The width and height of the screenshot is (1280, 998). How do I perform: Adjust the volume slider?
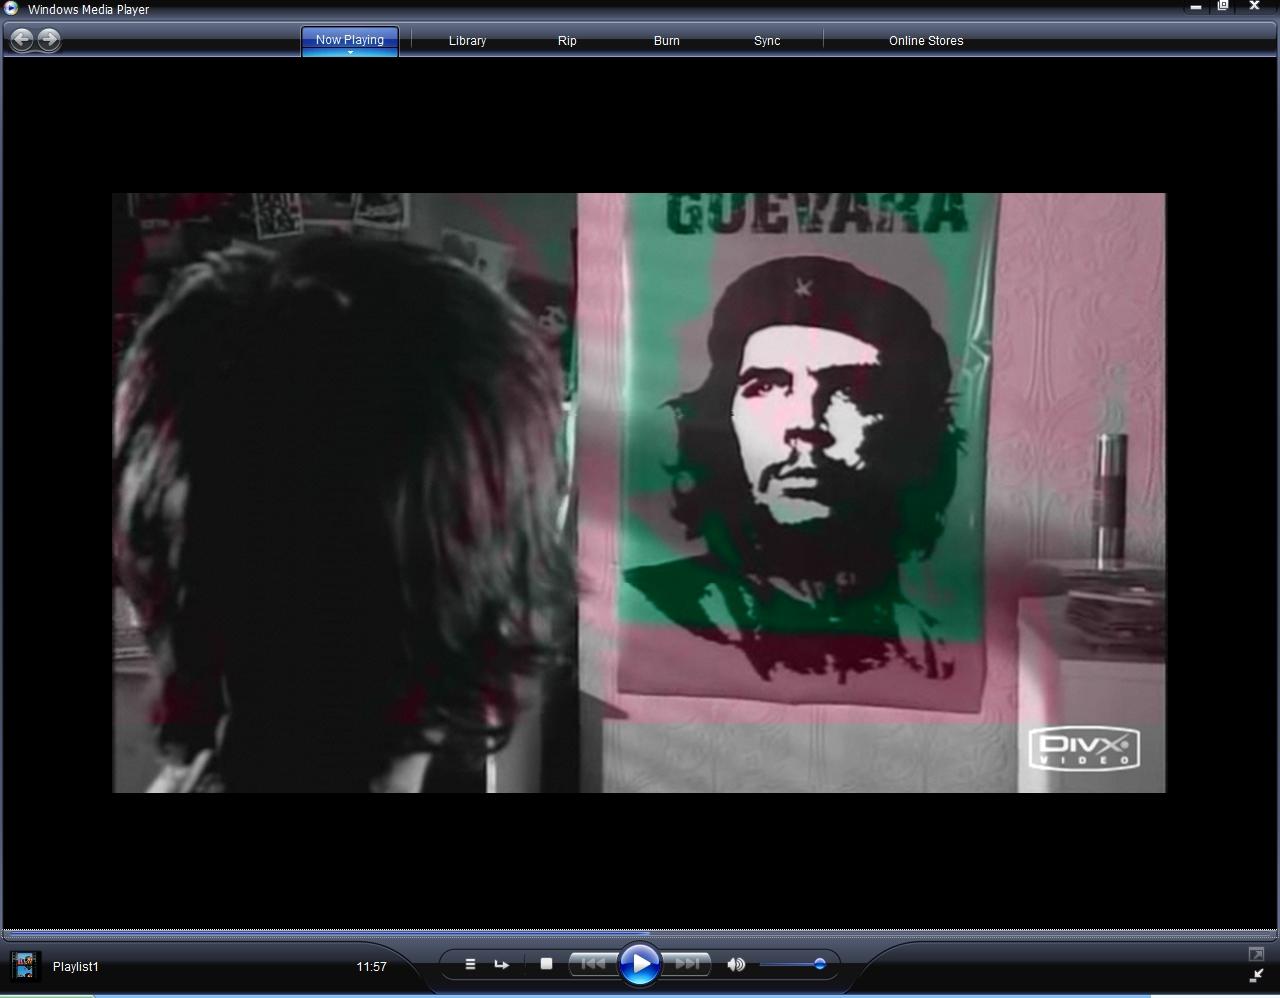click(793, 964)
